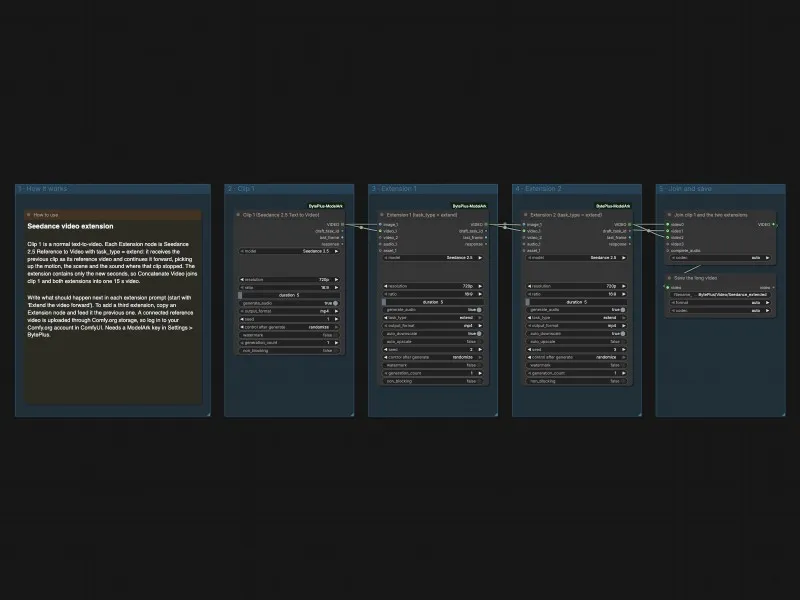Toggle auto_upscale in the Extension 1 node
This screenshot has height=600, width=800.
pyautogui.click(x=433, y=341)
